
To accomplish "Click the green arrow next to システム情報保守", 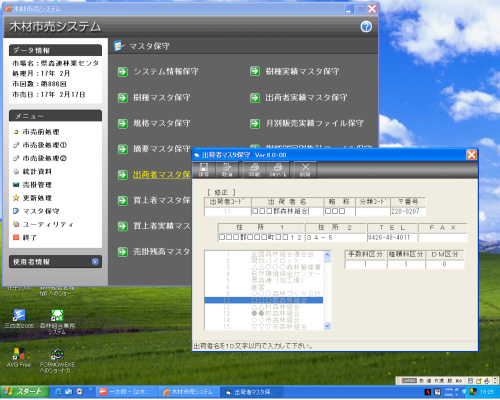I will point(123,72).
